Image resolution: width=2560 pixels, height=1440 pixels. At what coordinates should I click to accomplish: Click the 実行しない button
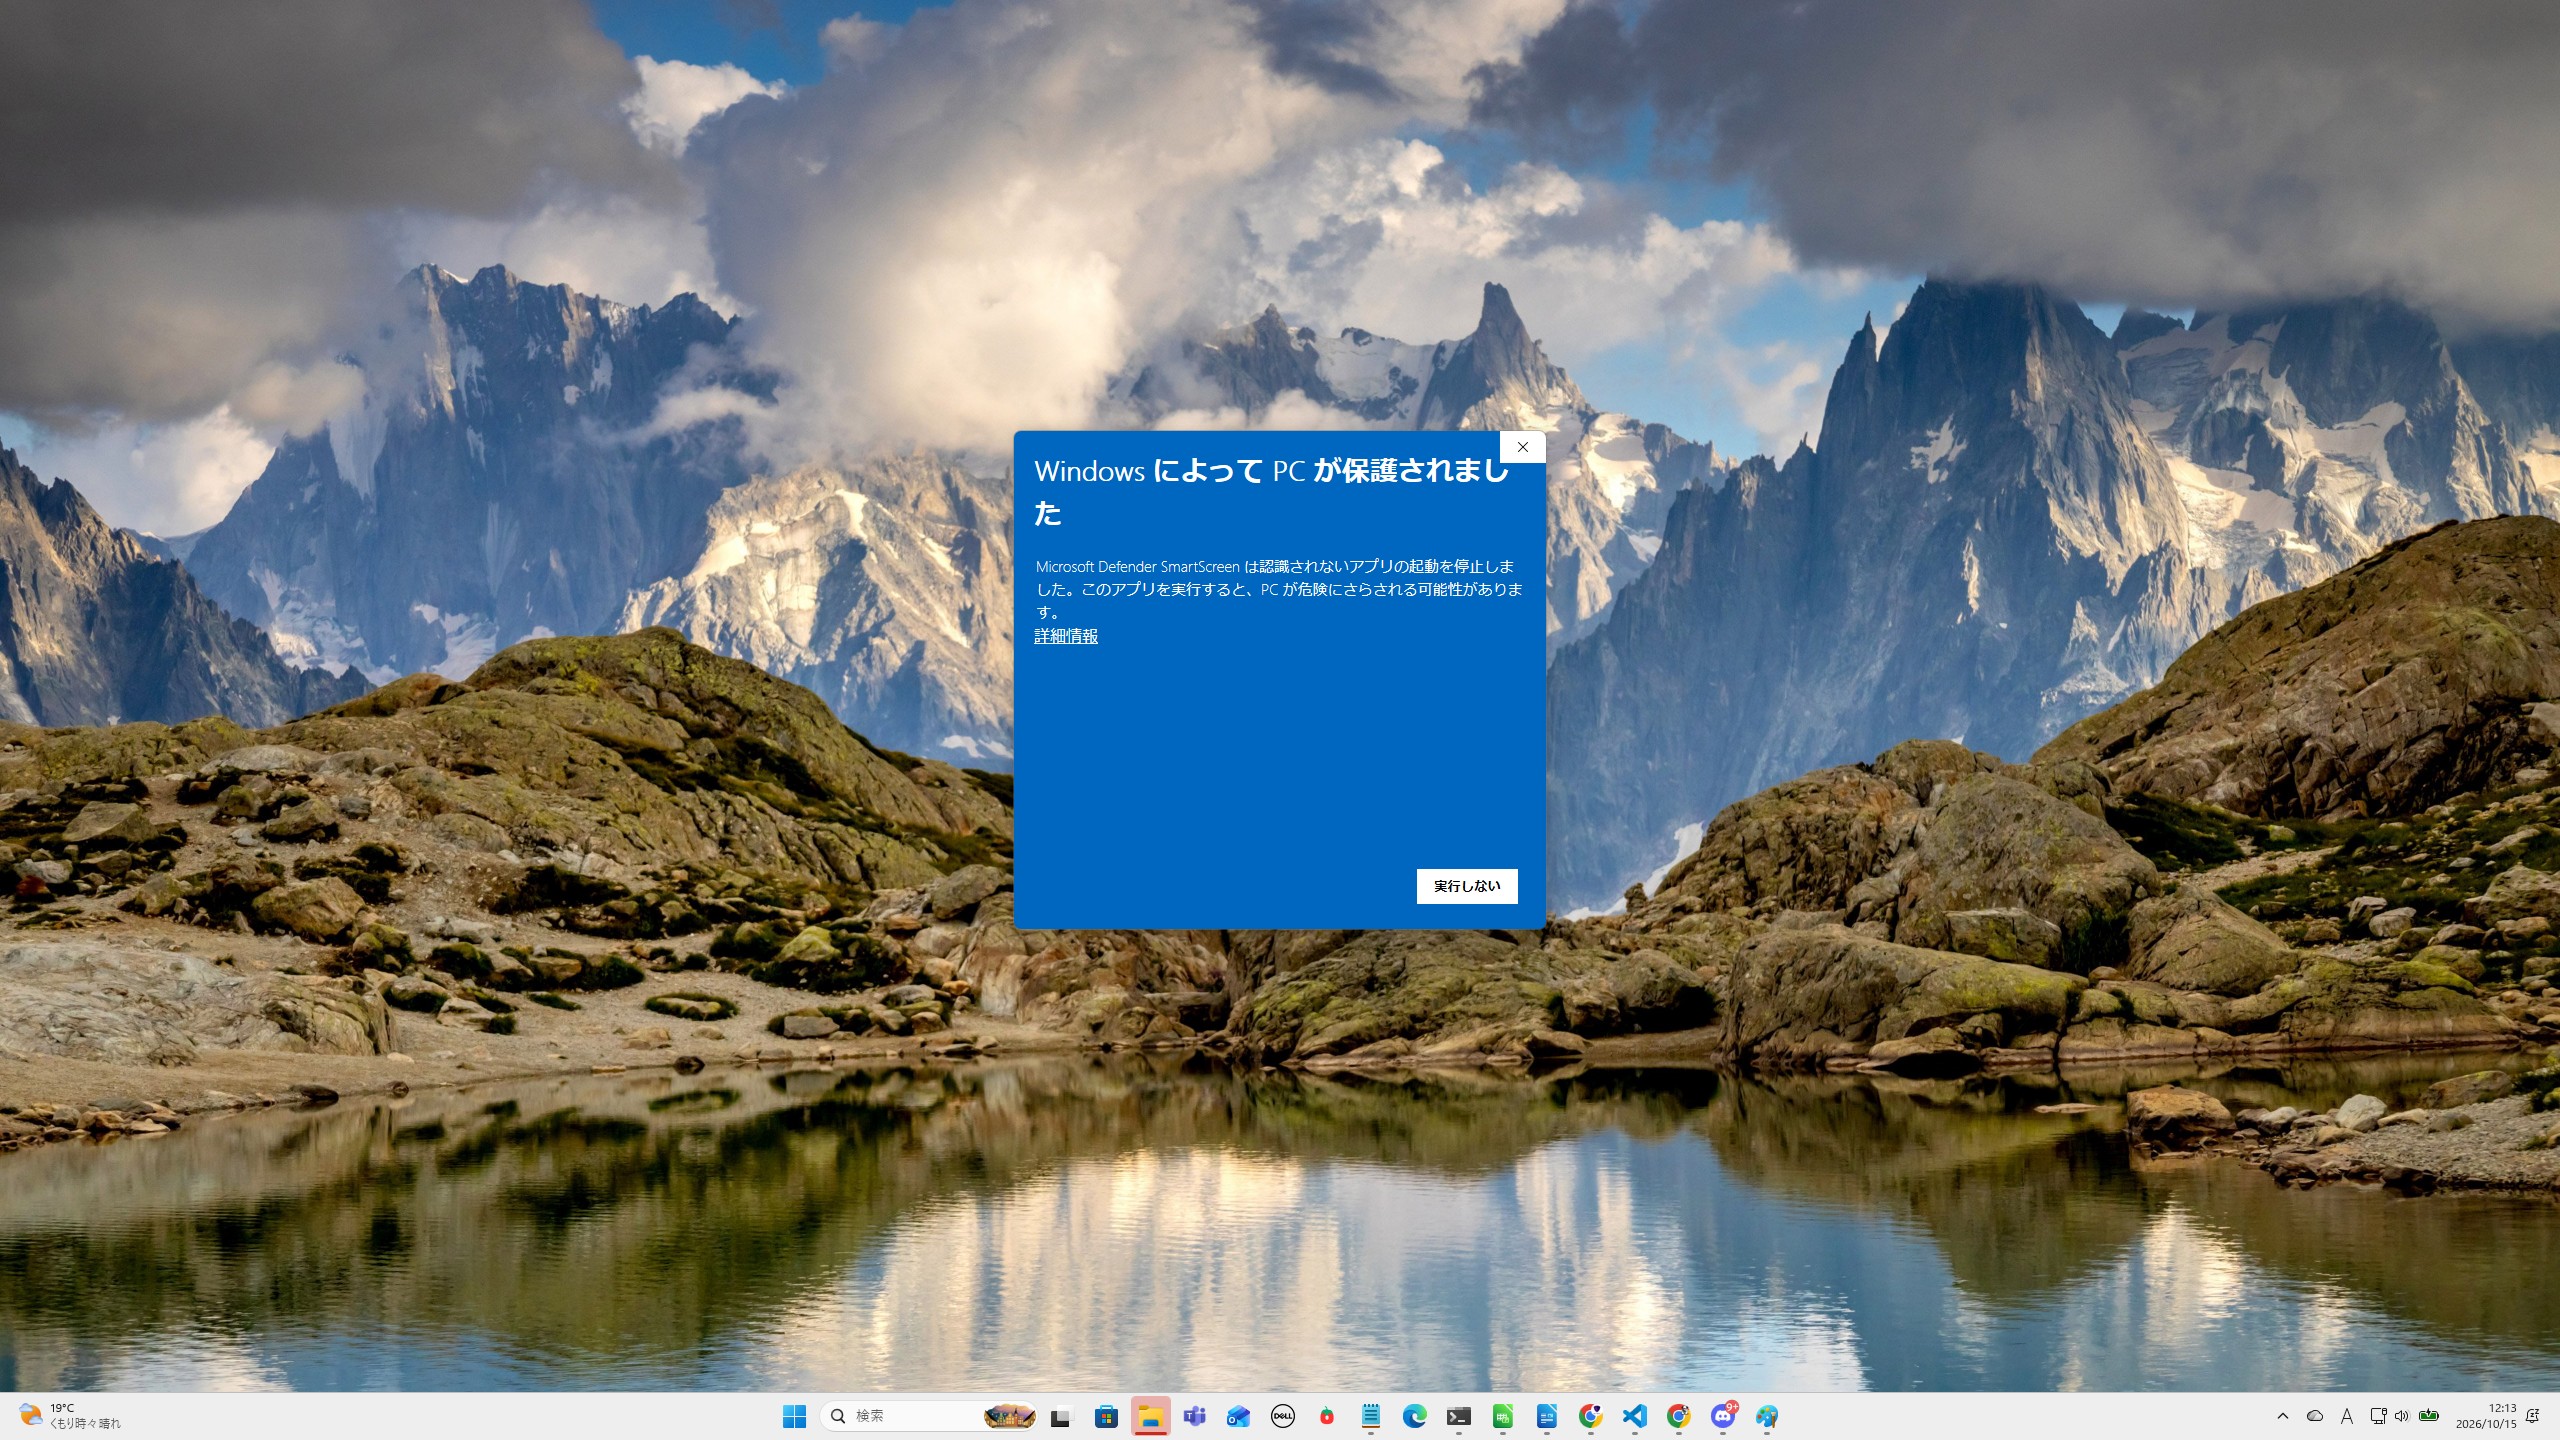click(1467, 886)
